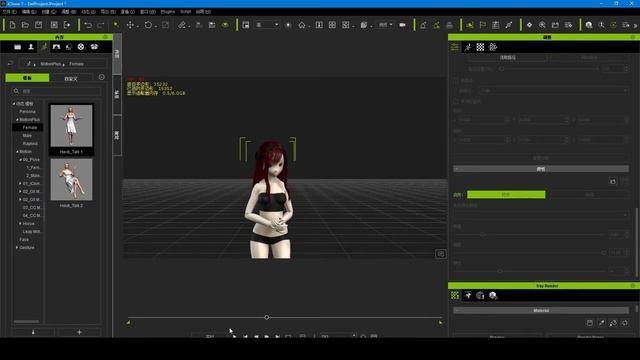640x360 pixels.
Task: Select the Move tool in toolbar
Action: pyautogui.click(x=130, y=25)
